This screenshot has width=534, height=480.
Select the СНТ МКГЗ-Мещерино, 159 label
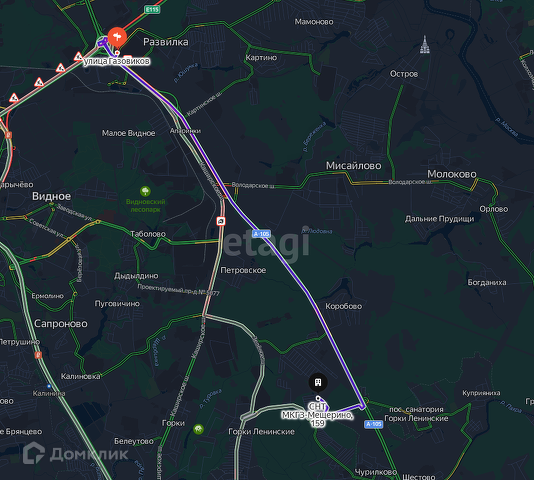pyautogui.click(x=317, y=415)
